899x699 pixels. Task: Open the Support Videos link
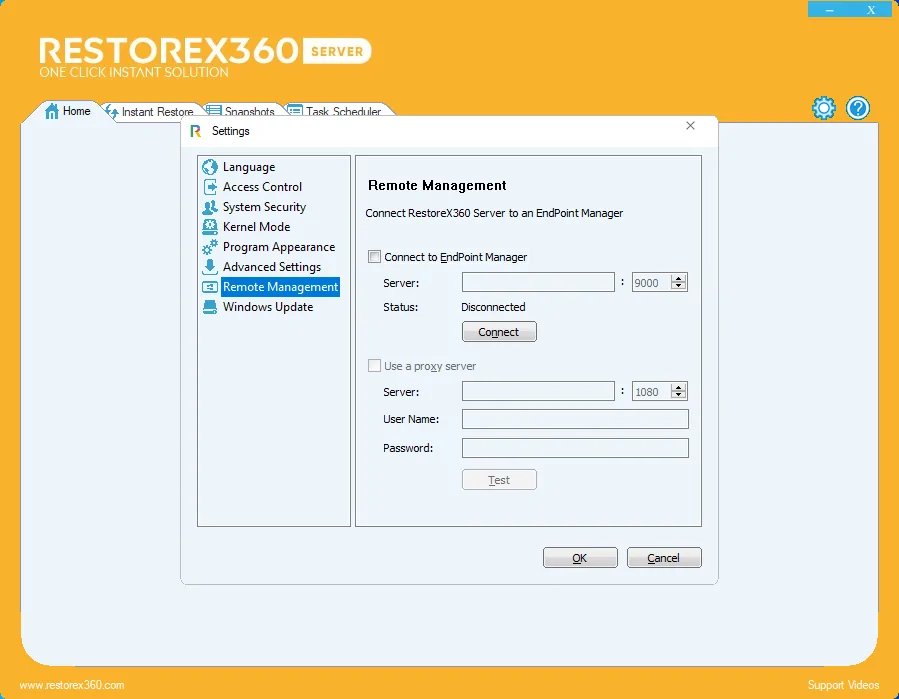point(843,685)
